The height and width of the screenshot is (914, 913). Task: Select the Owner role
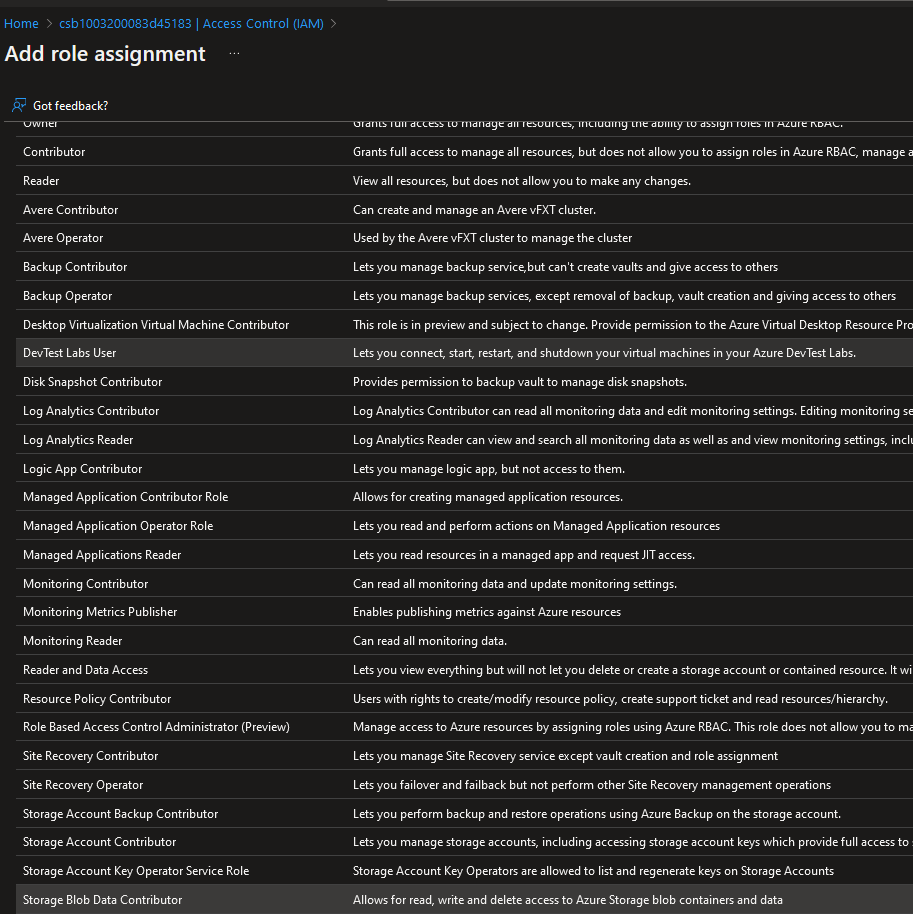point(40,122)
